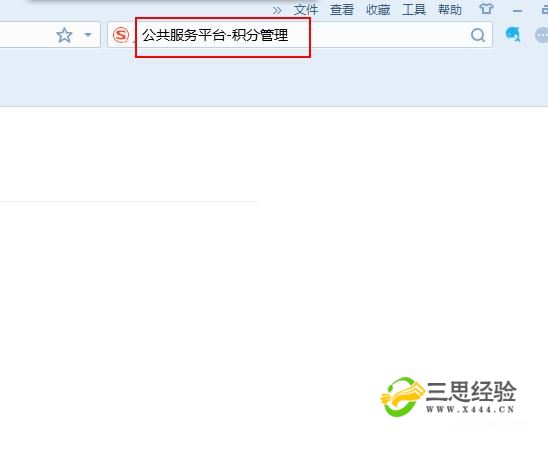Restore down the browser window
Image resolution: width=548 pixels, height=449 pixels.
click(x=545, y=10)
